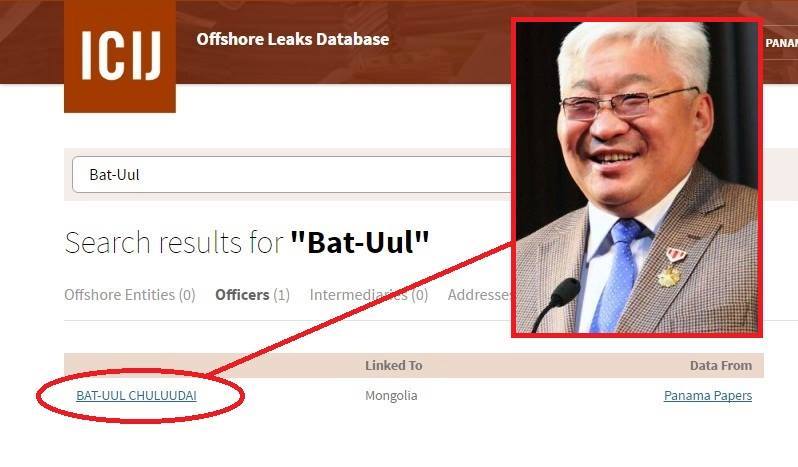Follow the Panama Papers data source link

(x=708, y=395)
